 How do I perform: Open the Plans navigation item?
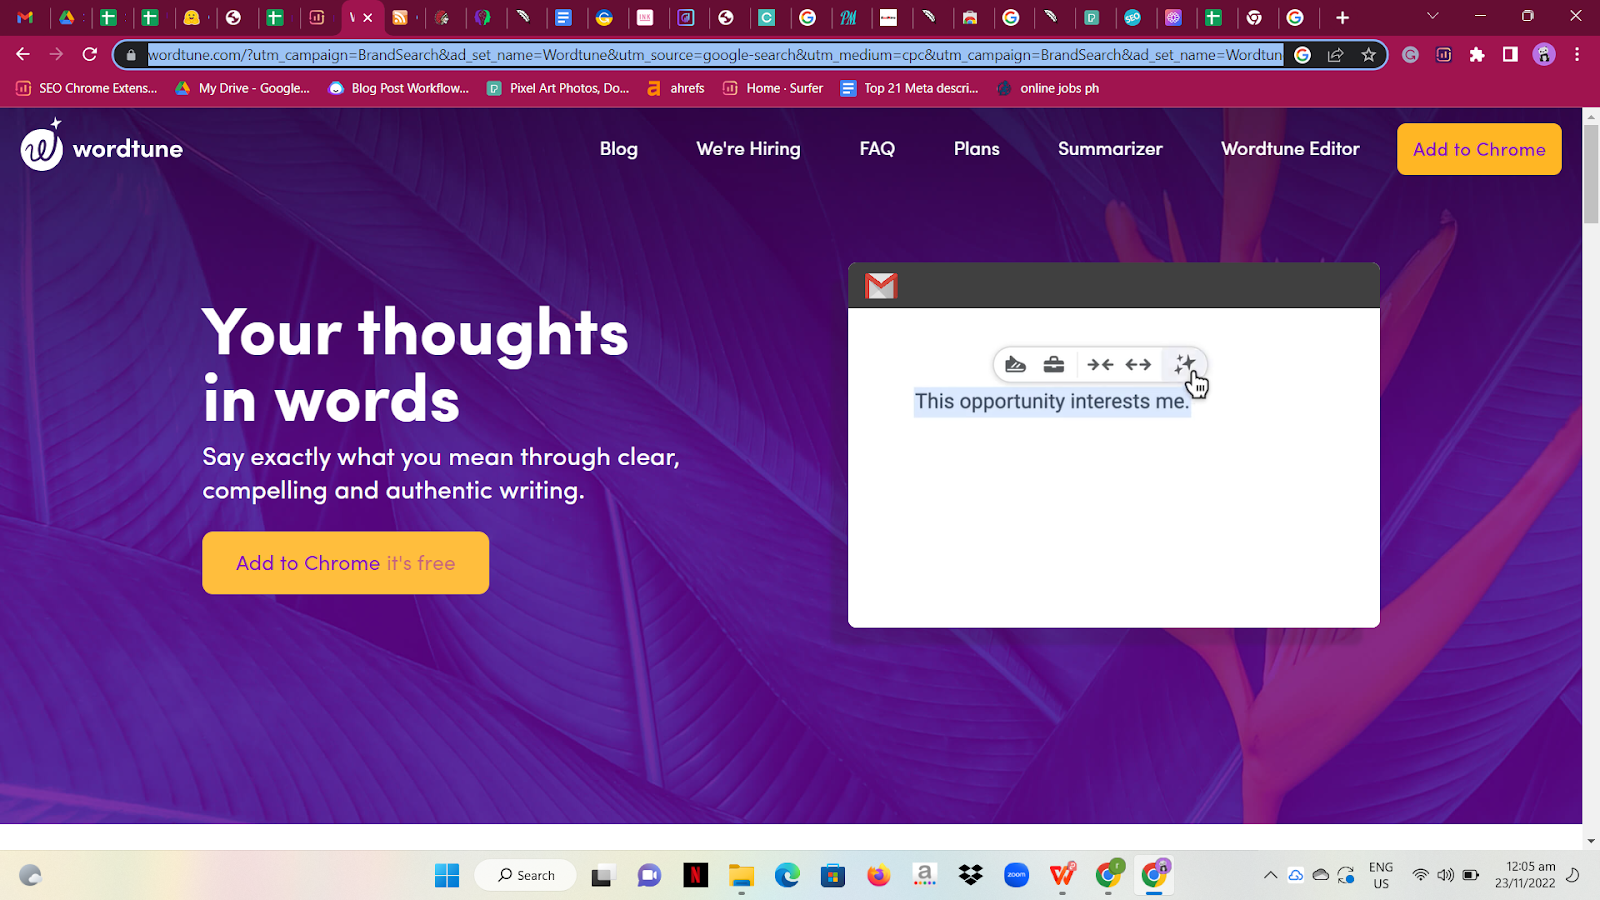pos(976,149)
